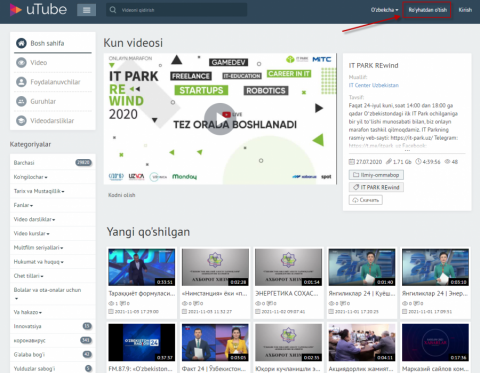
Task: Open Foydalanuvchilar users icon
Action: (x=21, y=82)
